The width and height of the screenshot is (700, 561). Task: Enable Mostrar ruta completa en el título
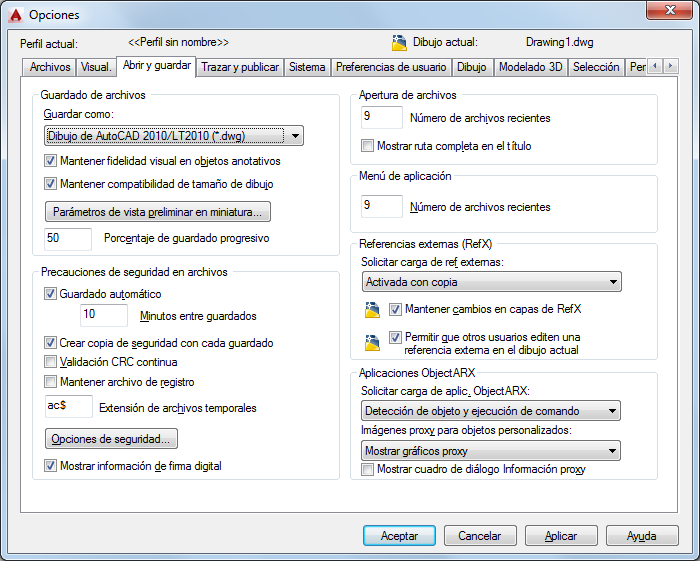click(x=367, y=145)
